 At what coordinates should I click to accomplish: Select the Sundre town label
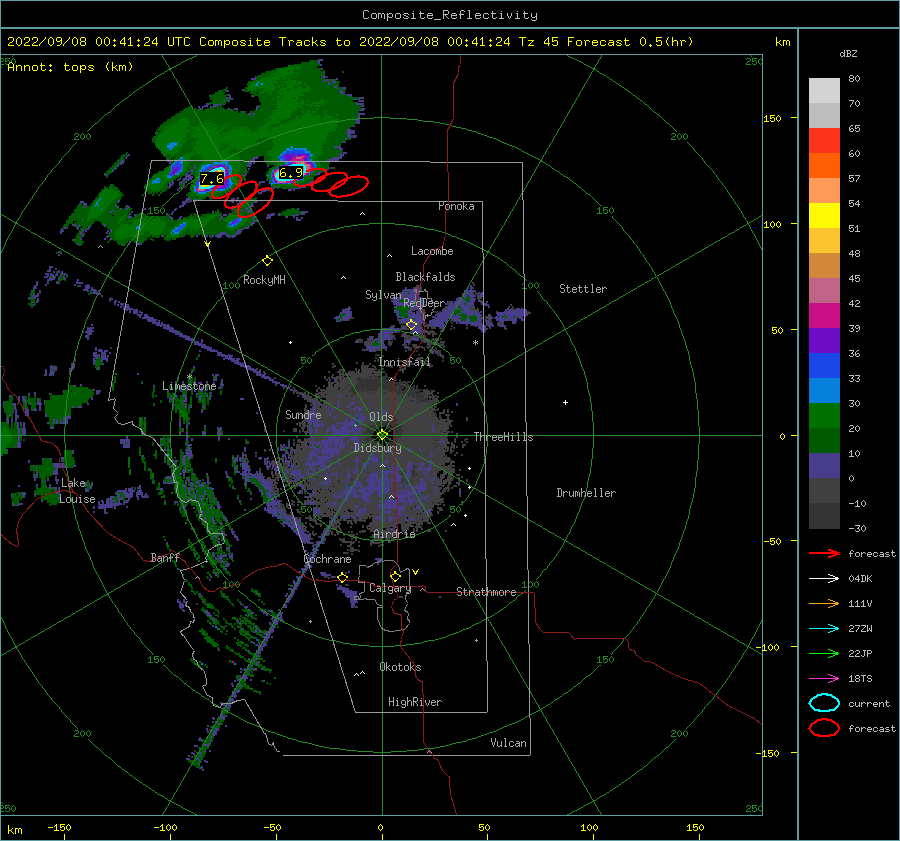303,414
